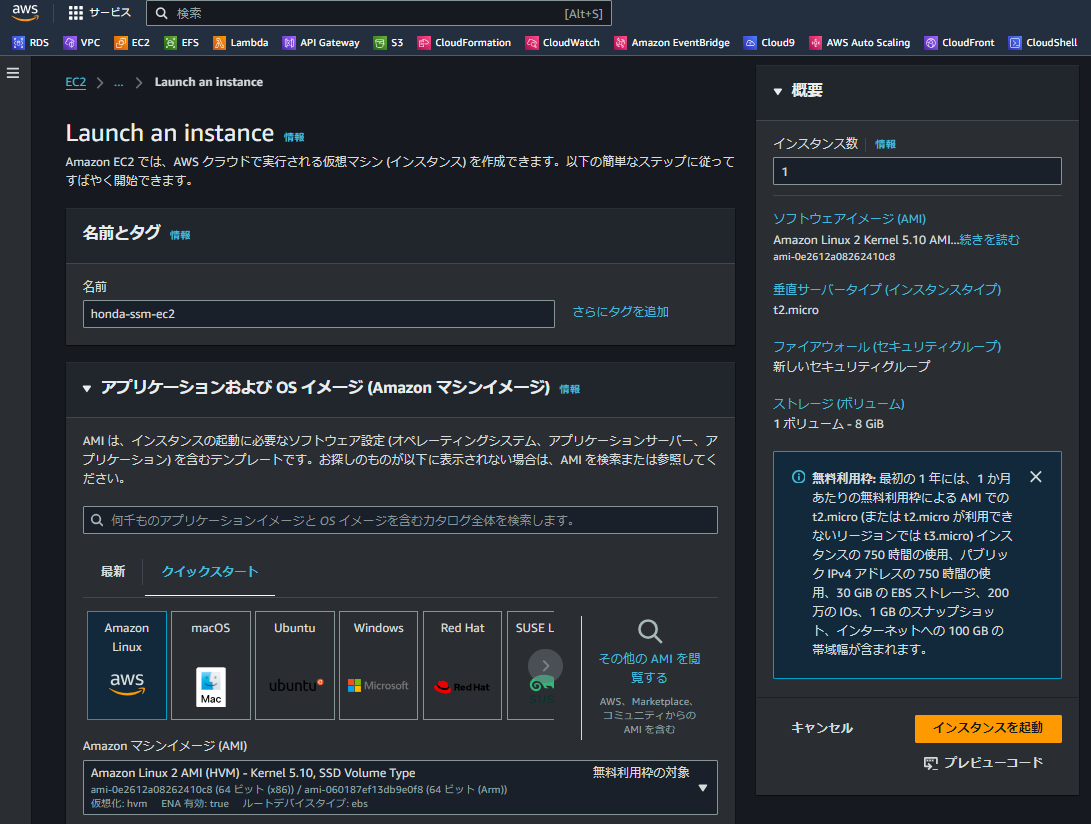This screenshot has width=1091, height=824.
Task: Open the VPC shortcut in favorites bar
Action: [82, 42]
